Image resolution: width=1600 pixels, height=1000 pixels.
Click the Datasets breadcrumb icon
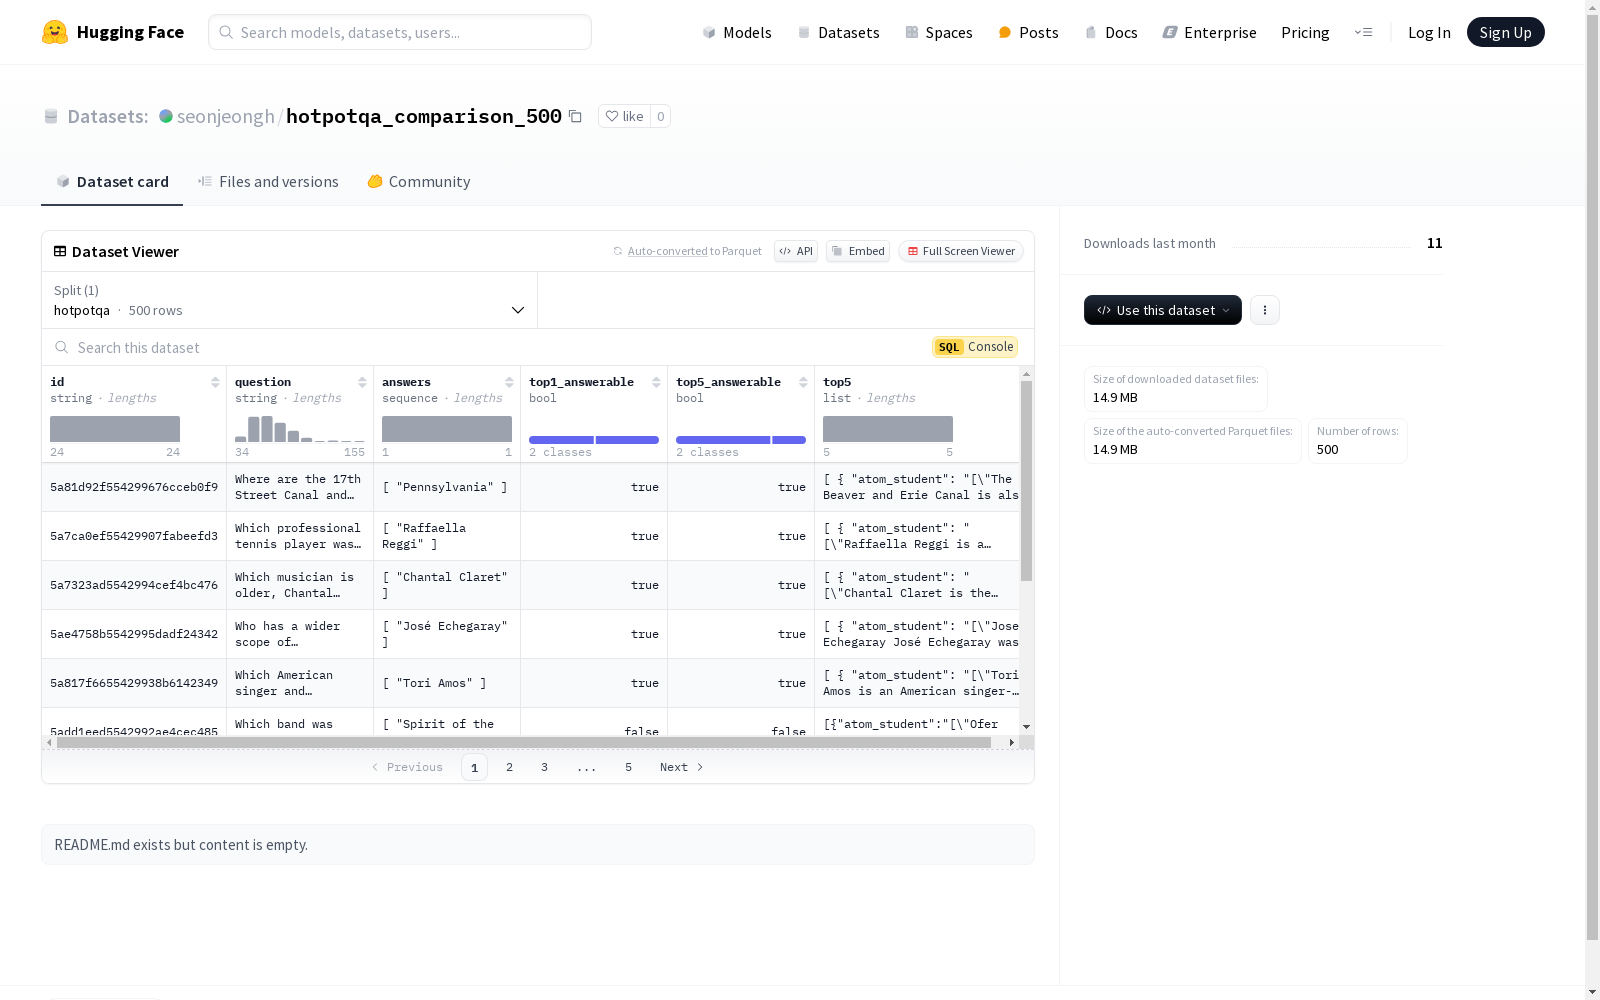tap(51, 116)
